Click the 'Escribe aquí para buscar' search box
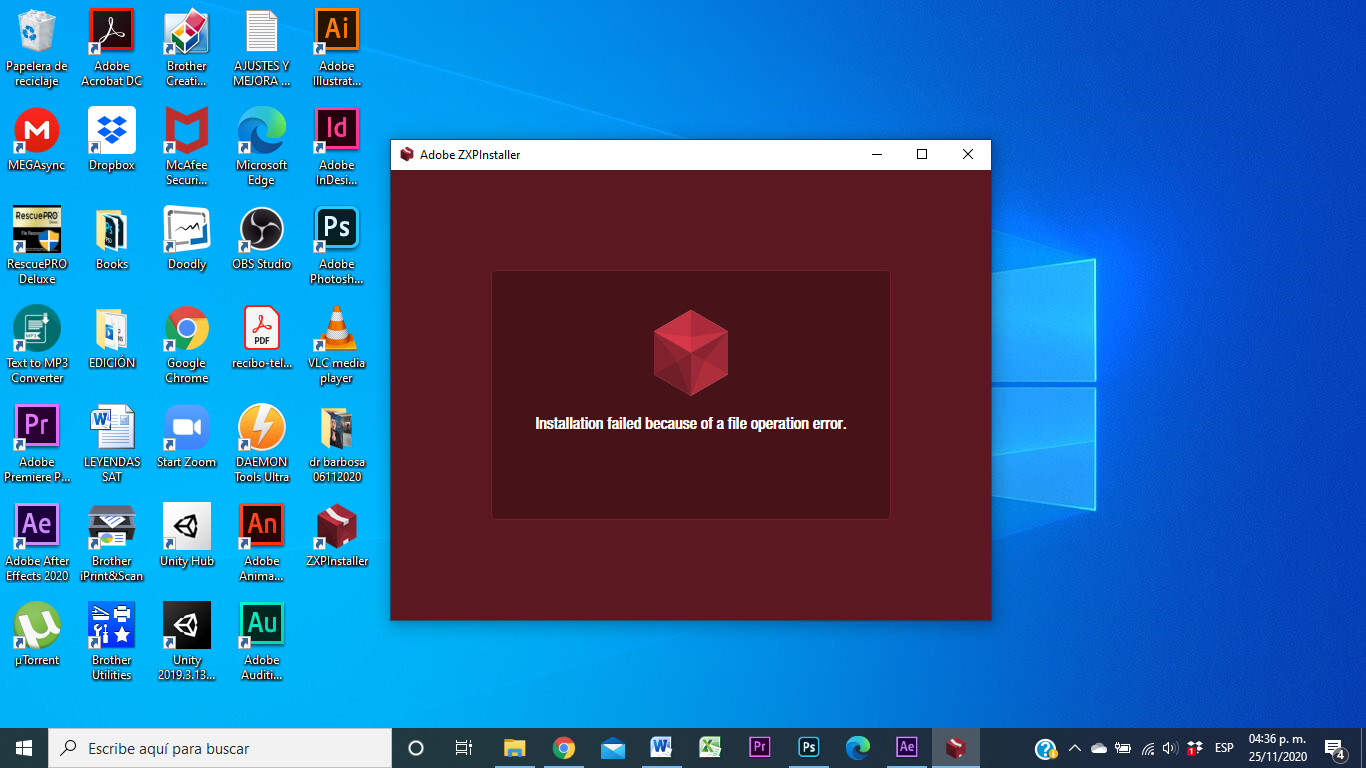The width and height of the screenshot is (1366, 768). (x=220, y=748)
